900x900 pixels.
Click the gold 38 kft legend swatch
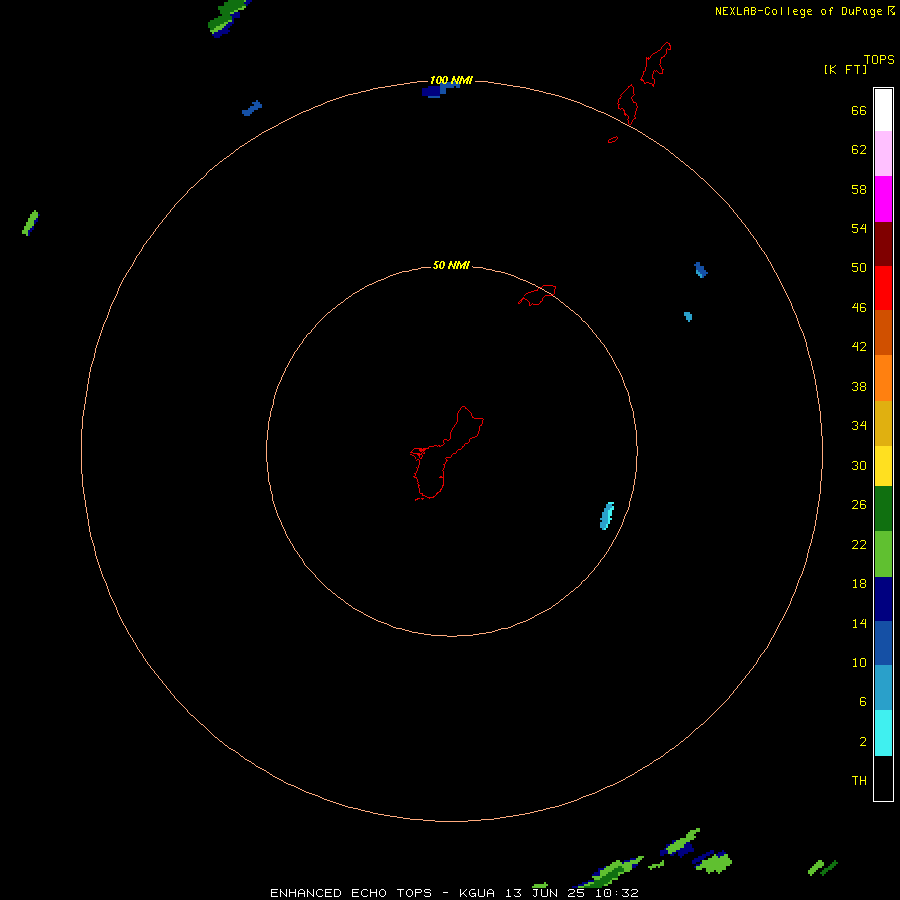[x=883, y=423]
